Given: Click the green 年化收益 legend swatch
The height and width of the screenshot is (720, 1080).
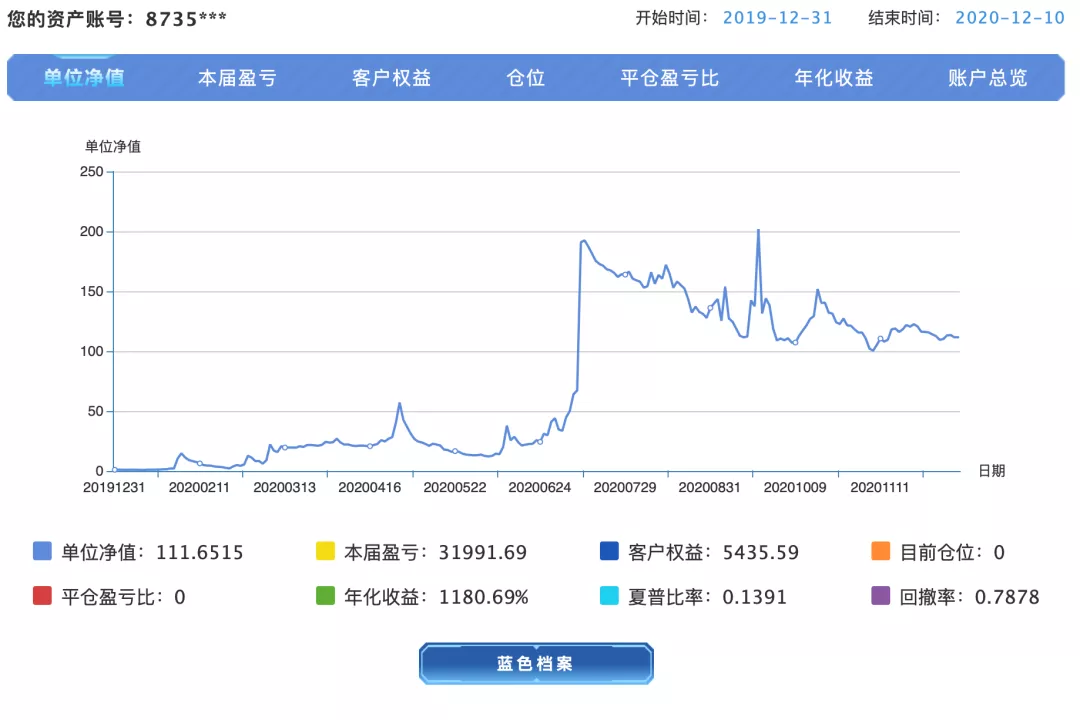Looking at the screenshot, I should (325, 595).
